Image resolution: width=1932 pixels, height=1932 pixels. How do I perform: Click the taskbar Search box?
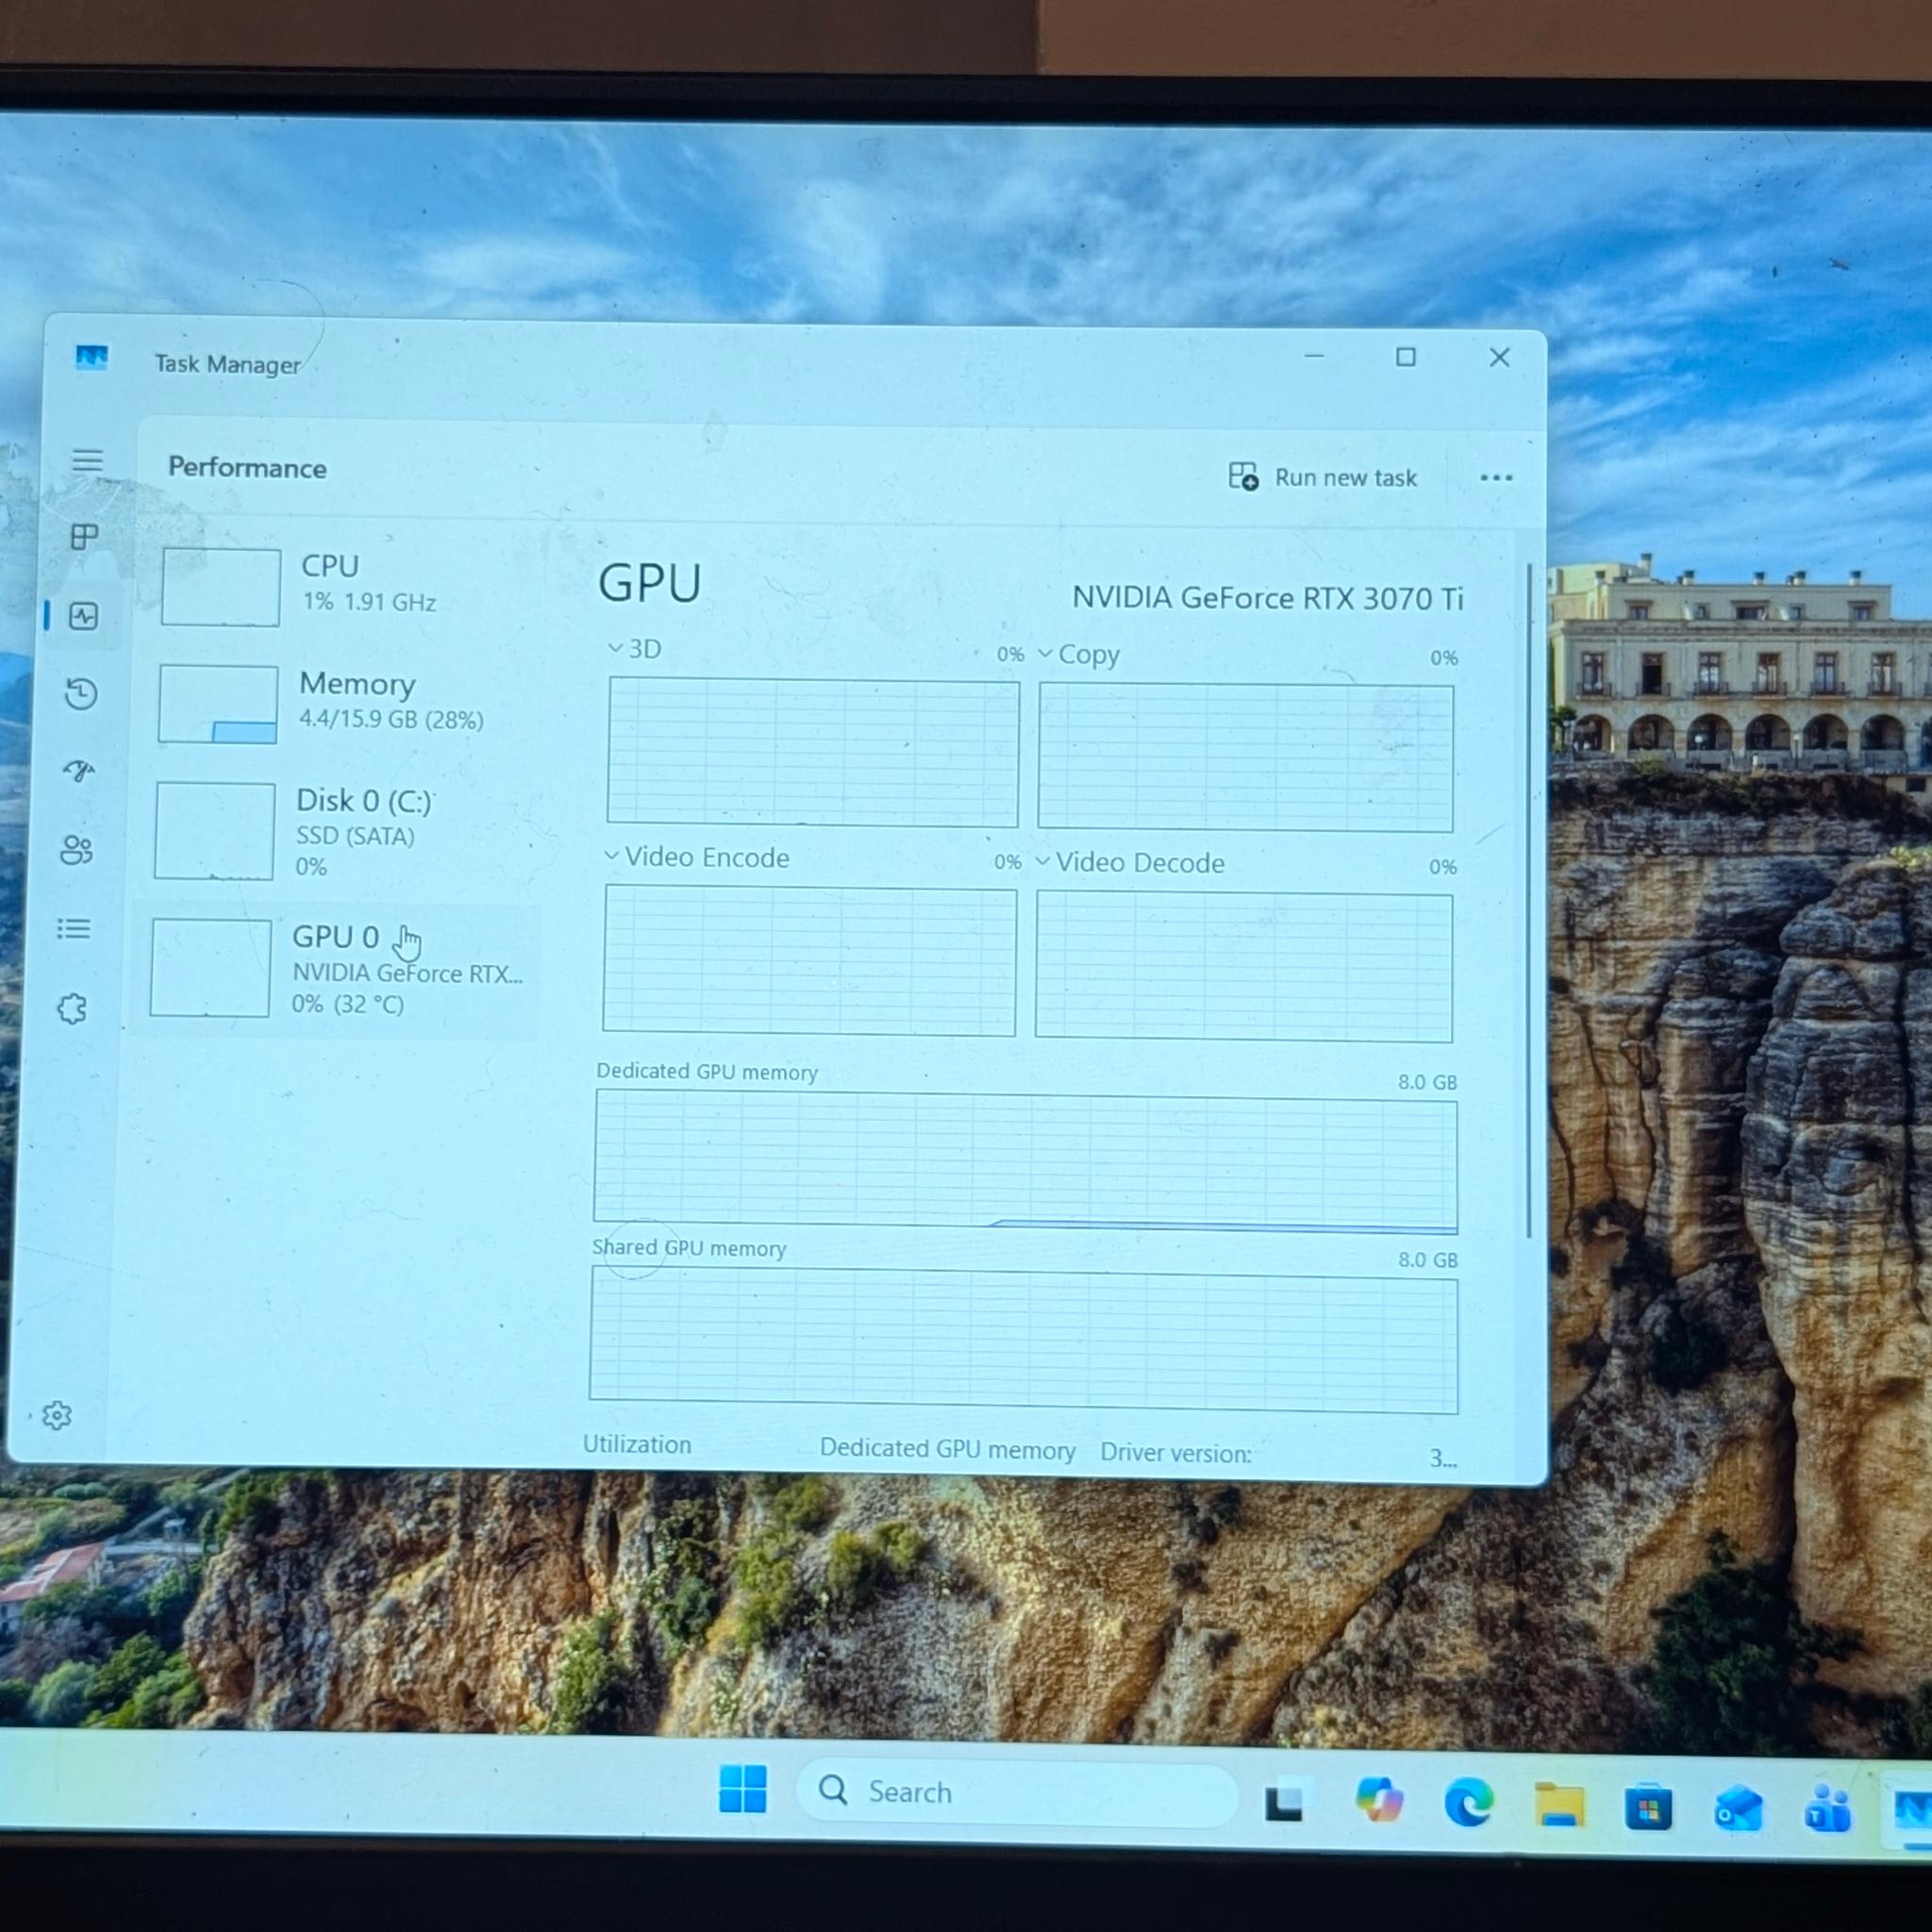click(1017, 1793)
